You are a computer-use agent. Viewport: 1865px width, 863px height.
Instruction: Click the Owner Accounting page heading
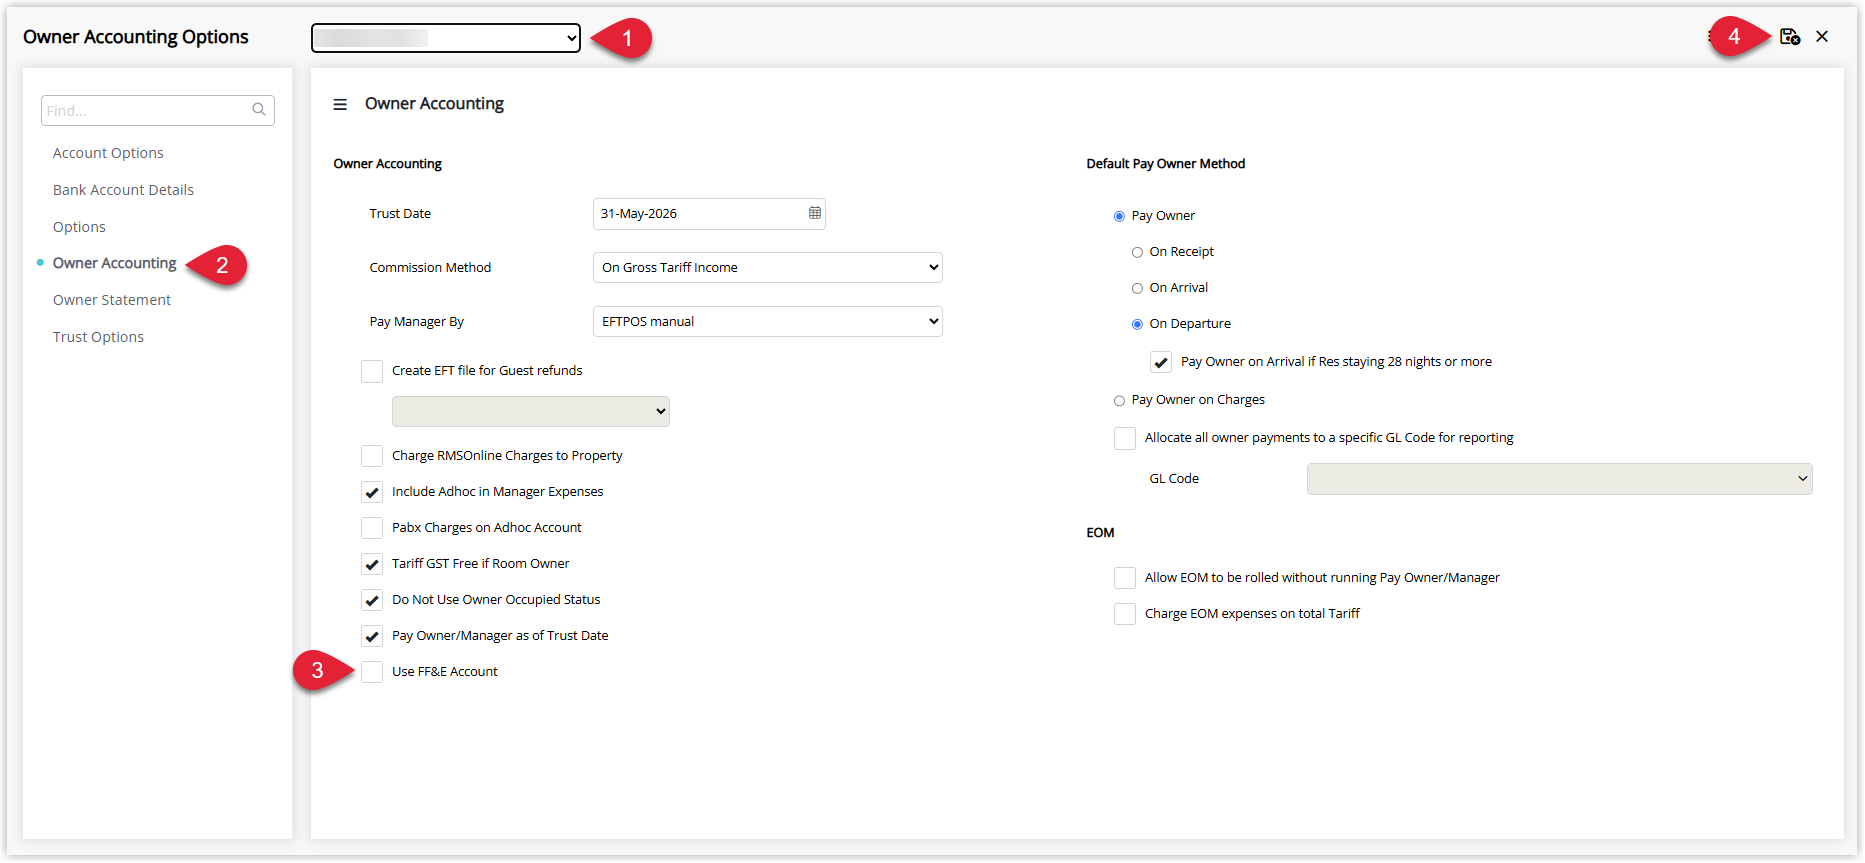pos(434,104)
